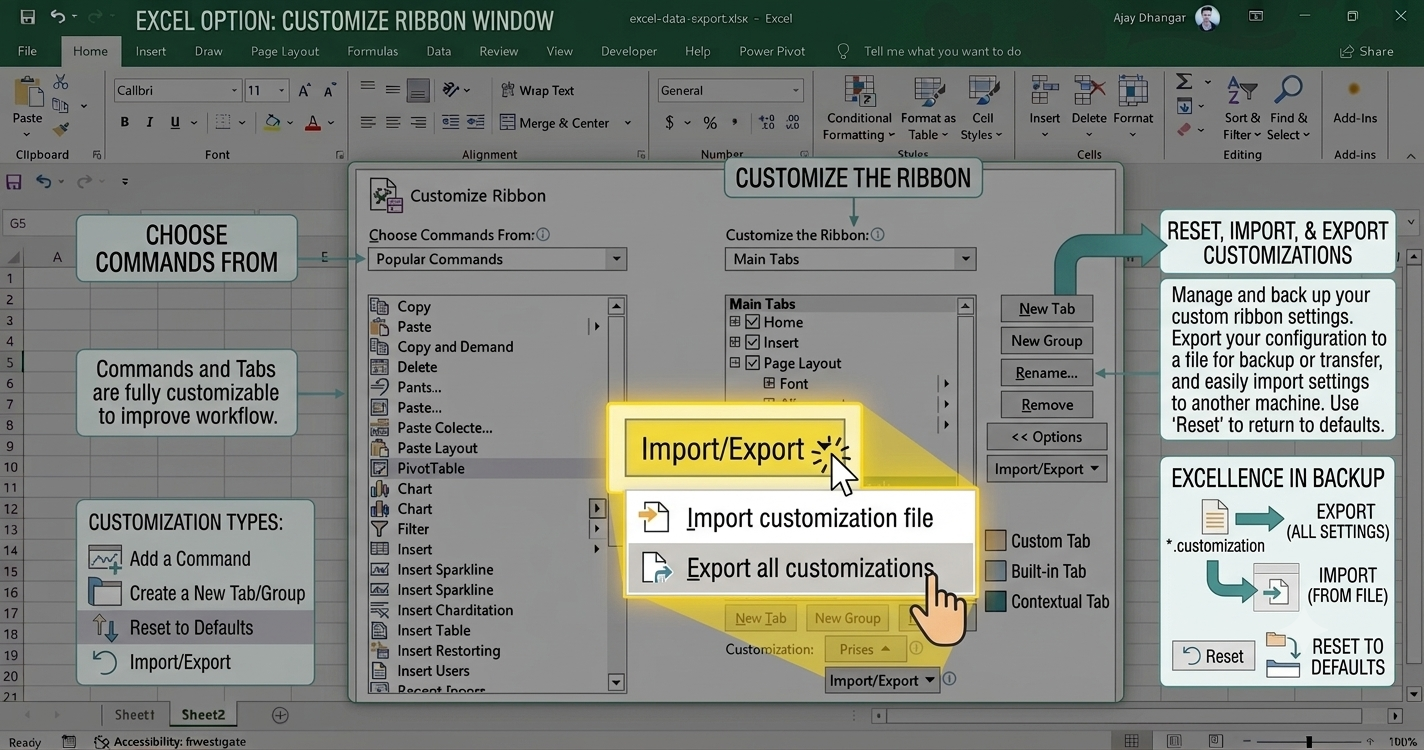This screenshot has height=750, width=1424.
Task: Click Font group dialog launcher icon
Action: (x=340, y=155)
